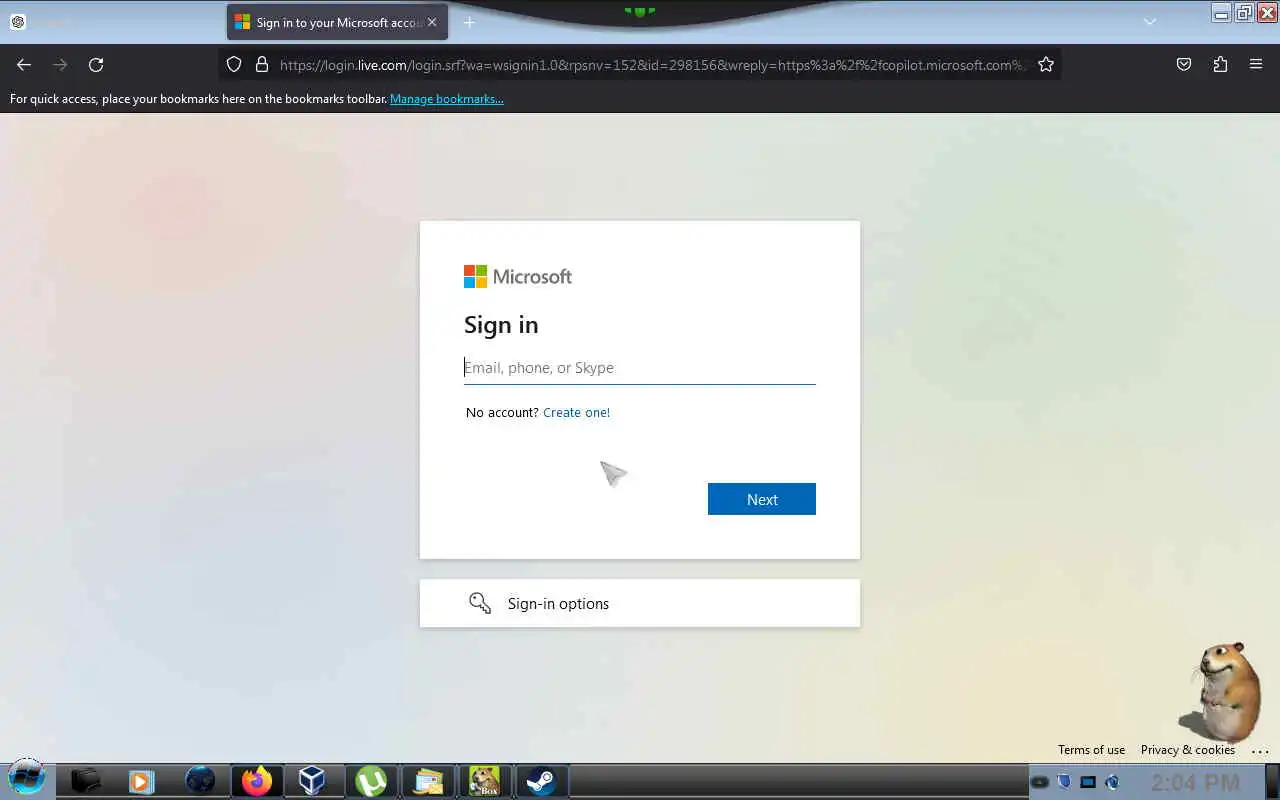
Task: Open the black folder taskbar icon
Action: (x=86, y=781)
